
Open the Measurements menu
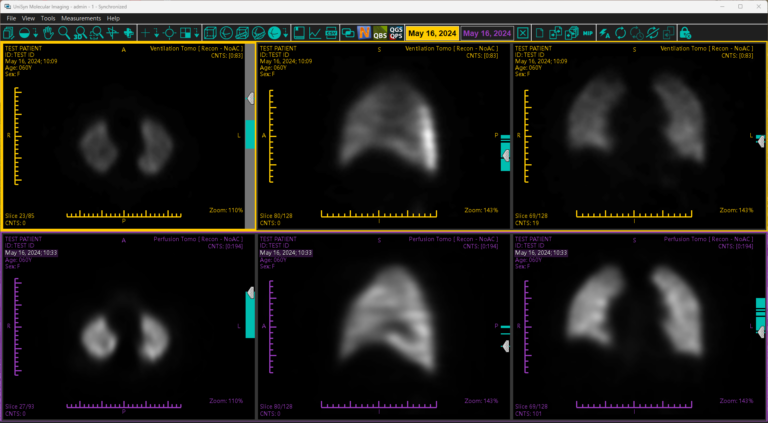point(81,18)
